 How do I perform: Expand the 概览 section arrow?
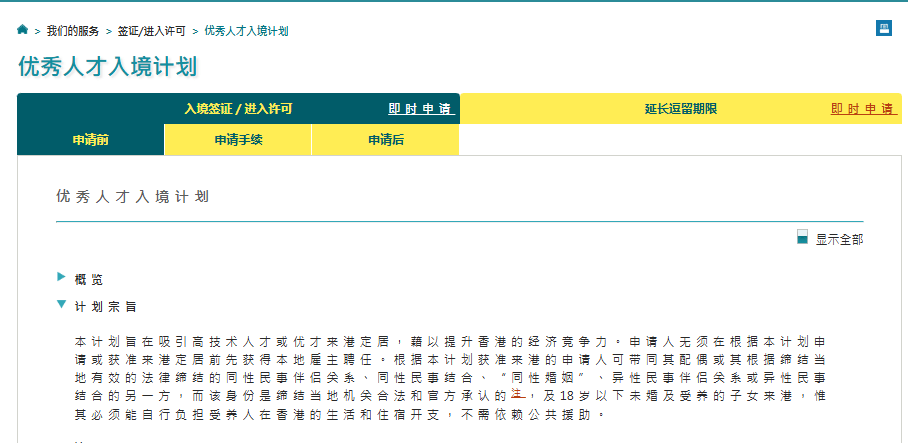tap(62, 277)
